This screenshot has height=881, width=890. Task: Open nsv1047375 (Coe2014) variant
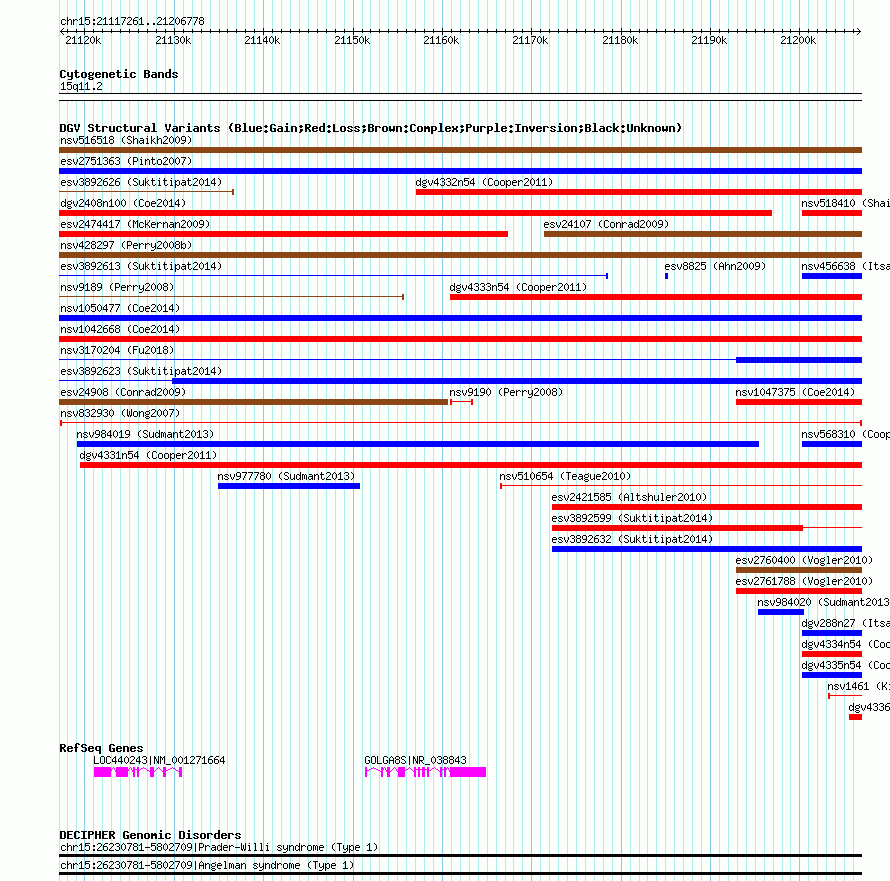click(795, 392)
